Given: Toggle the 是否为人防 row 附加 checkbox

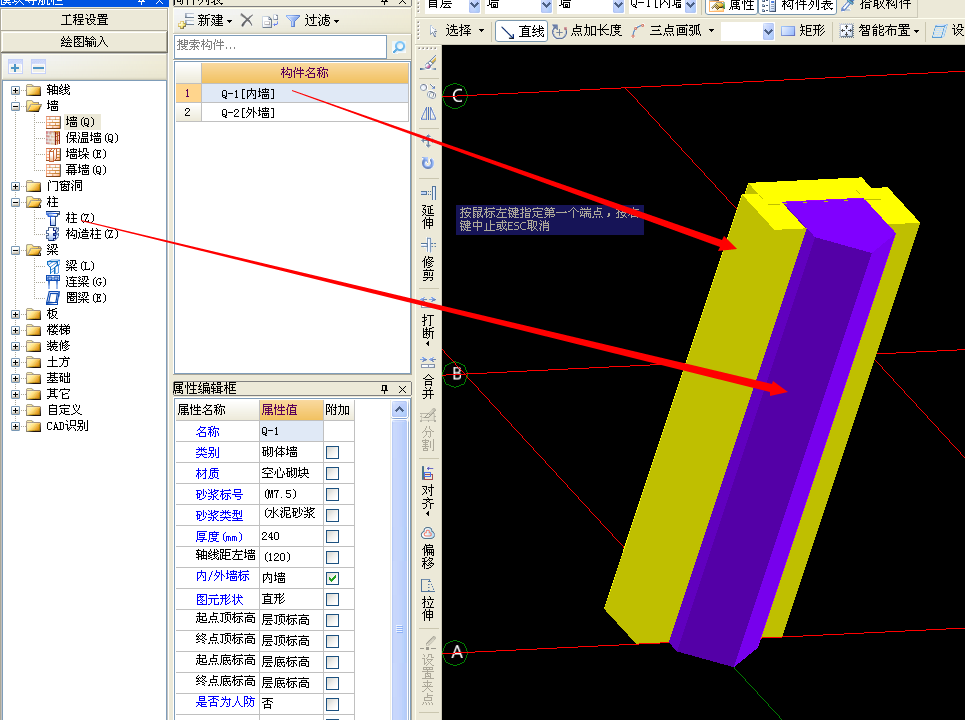Looking at the screenshot, I should [332, 703].
